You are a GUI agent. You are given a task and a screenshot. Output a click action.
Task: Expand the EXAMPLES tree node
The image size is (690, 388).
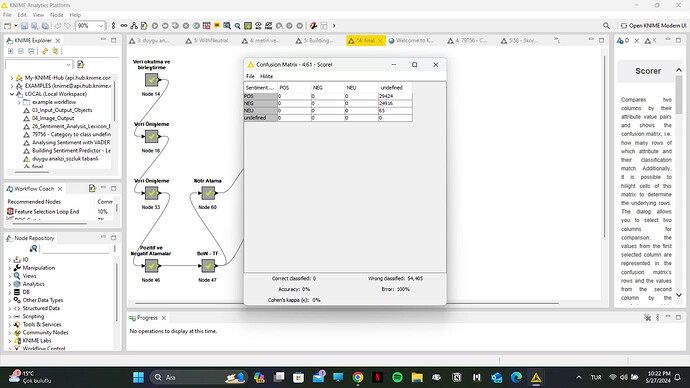(x=12, y=86)
